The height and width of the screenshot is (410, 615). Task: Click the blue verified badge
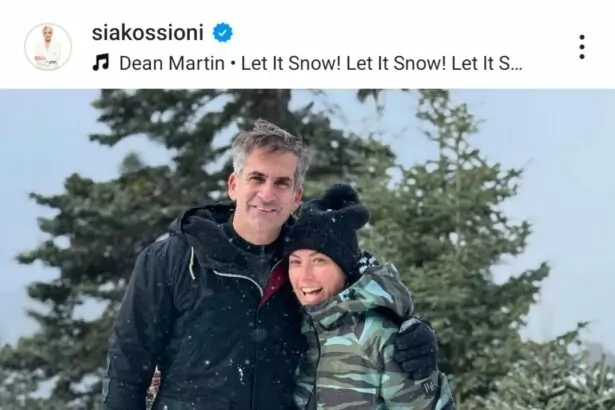point(223,33)
